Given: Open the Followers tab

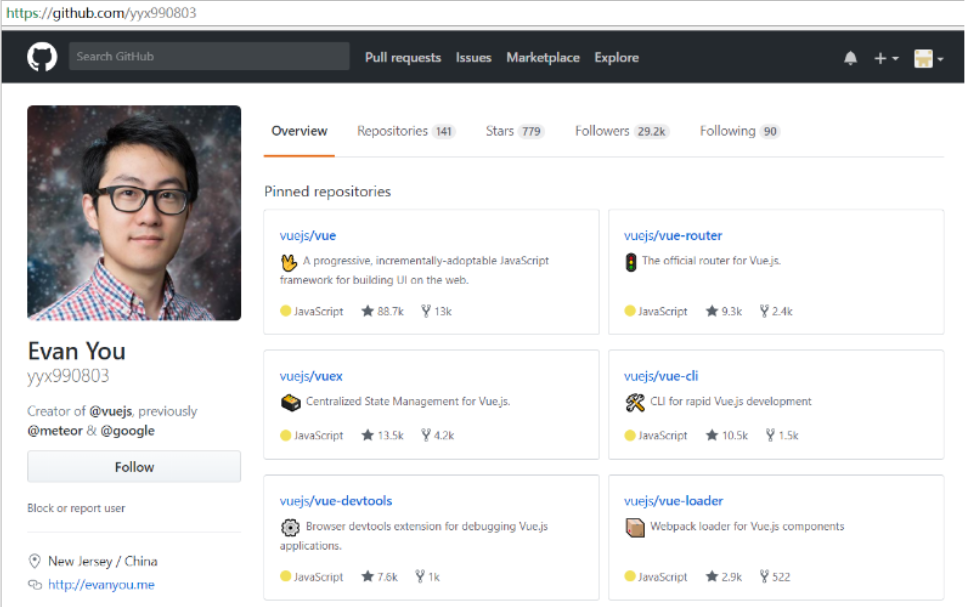Looking at the screenshot, I should (622, 131).
